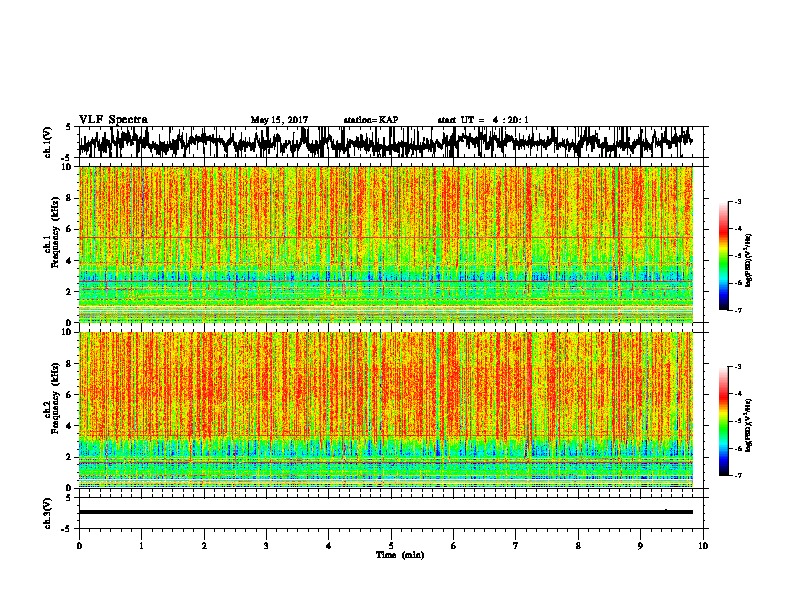
Task: Click time axis tick label "4"
Action: [329, 546]
